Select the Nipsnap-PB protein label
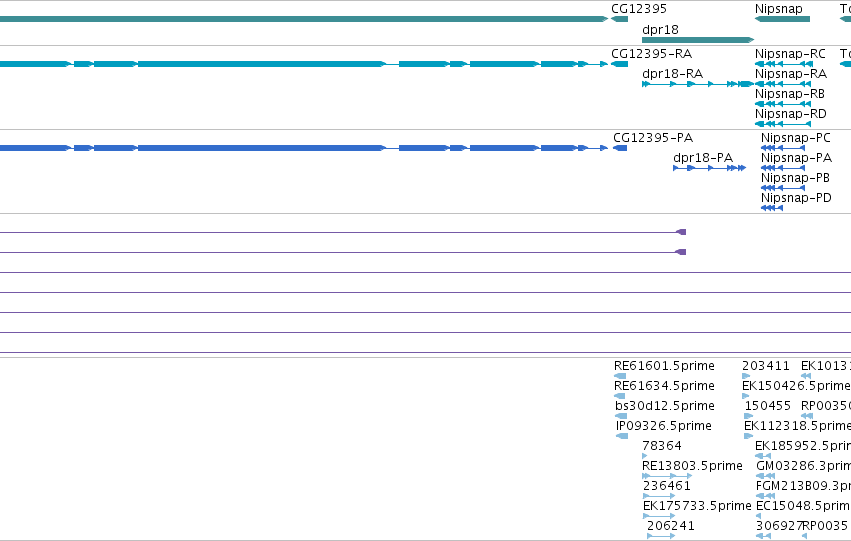This screenshot has width=851, height=541. coord(795,178)
